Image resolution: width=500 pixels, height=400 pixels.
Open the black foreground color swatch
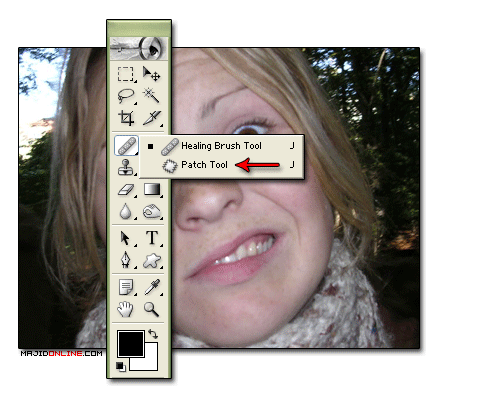click(x=131, y=344)
